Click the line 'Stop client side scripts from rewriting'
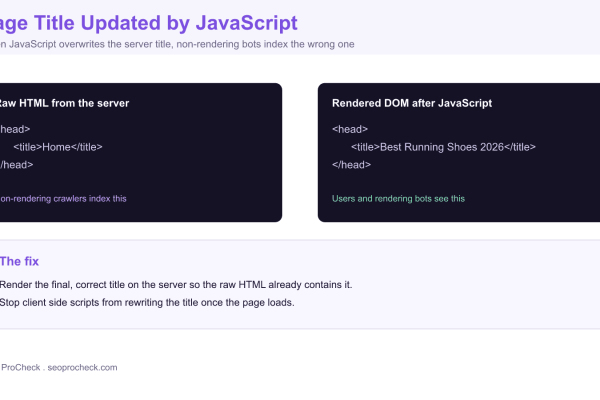The width and height of the screenshot is (600, 400). (x=147, y=302)
